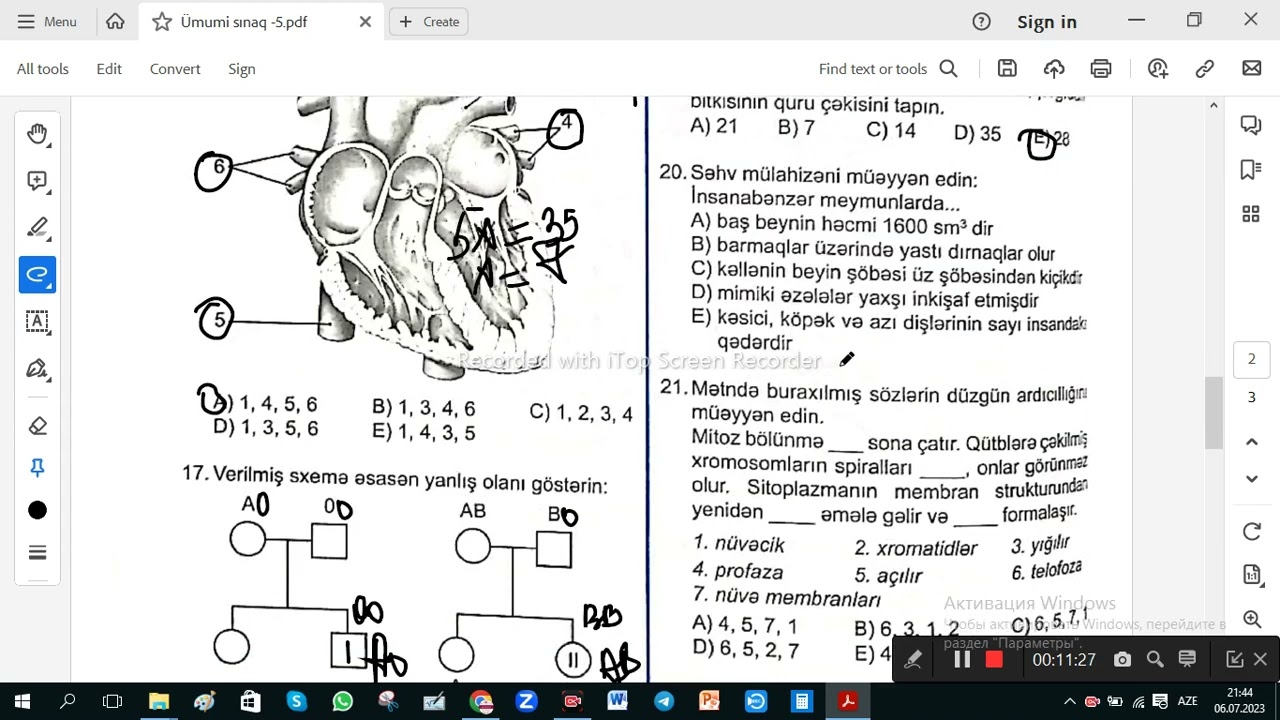The image size is (1280, 720).
Task: Select the Ümumi sınaq -5.pdf tab
Action: 260,22
